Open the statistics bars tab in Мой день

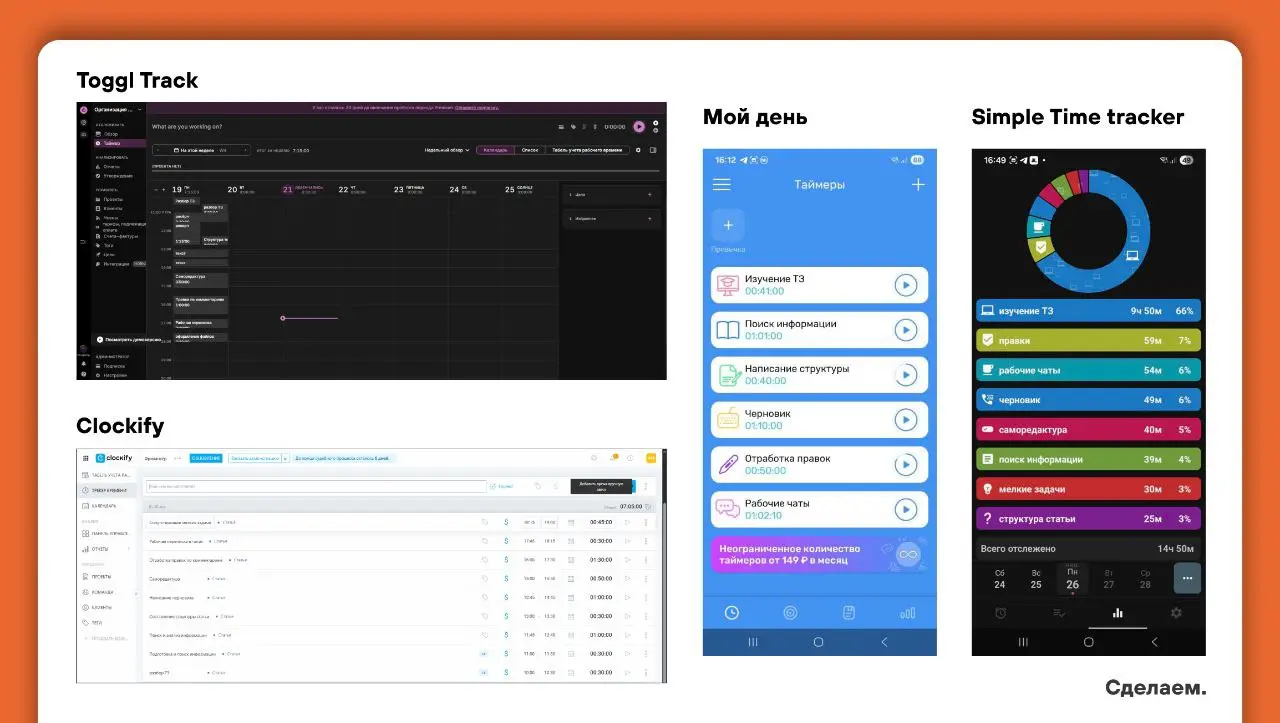pyautogui.click(x=907, y=613)
